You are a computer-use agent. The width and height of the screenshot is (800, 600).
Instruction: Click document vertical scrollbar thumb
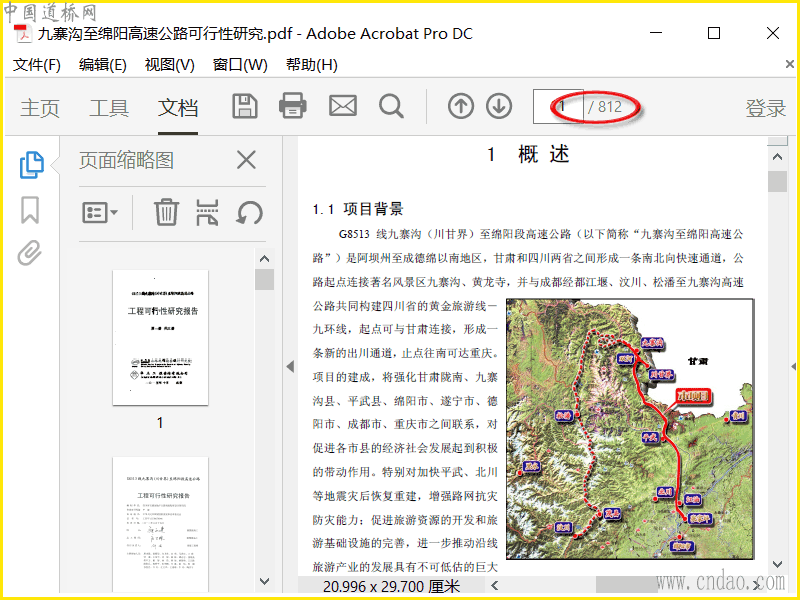(x=777, y=182)
